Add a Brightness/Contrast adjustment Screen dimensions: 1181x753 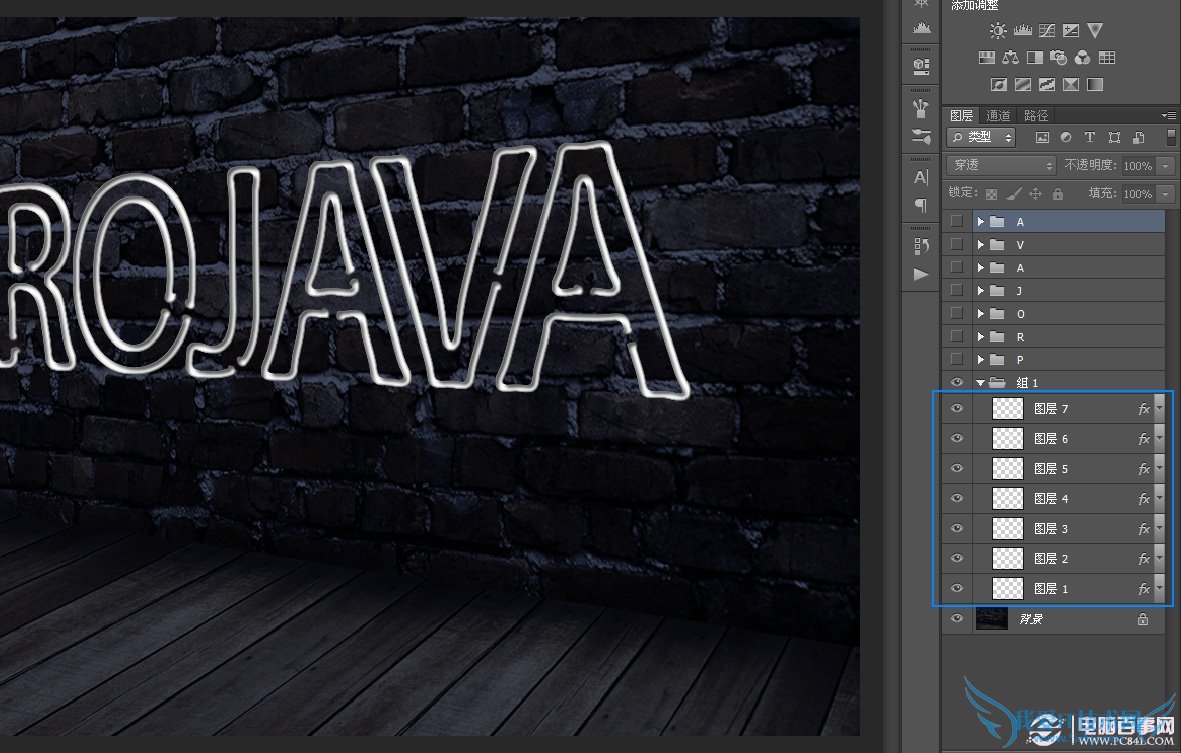point(998,31)
